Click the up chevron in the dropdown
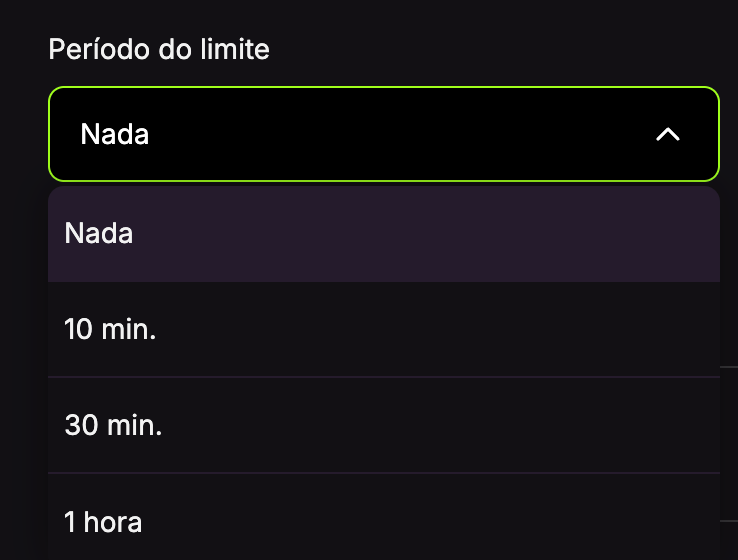 coord(667,134)
